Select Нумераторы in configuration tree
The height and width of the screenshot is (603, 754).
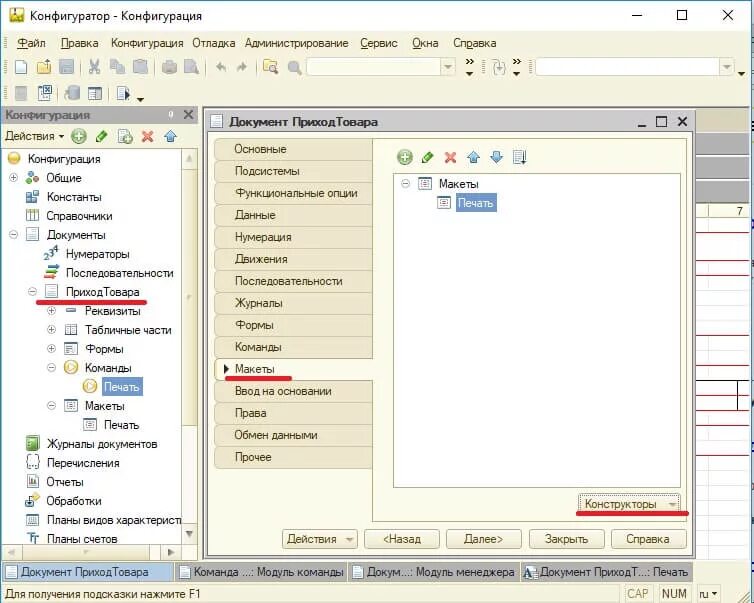(x=98, y=253)
